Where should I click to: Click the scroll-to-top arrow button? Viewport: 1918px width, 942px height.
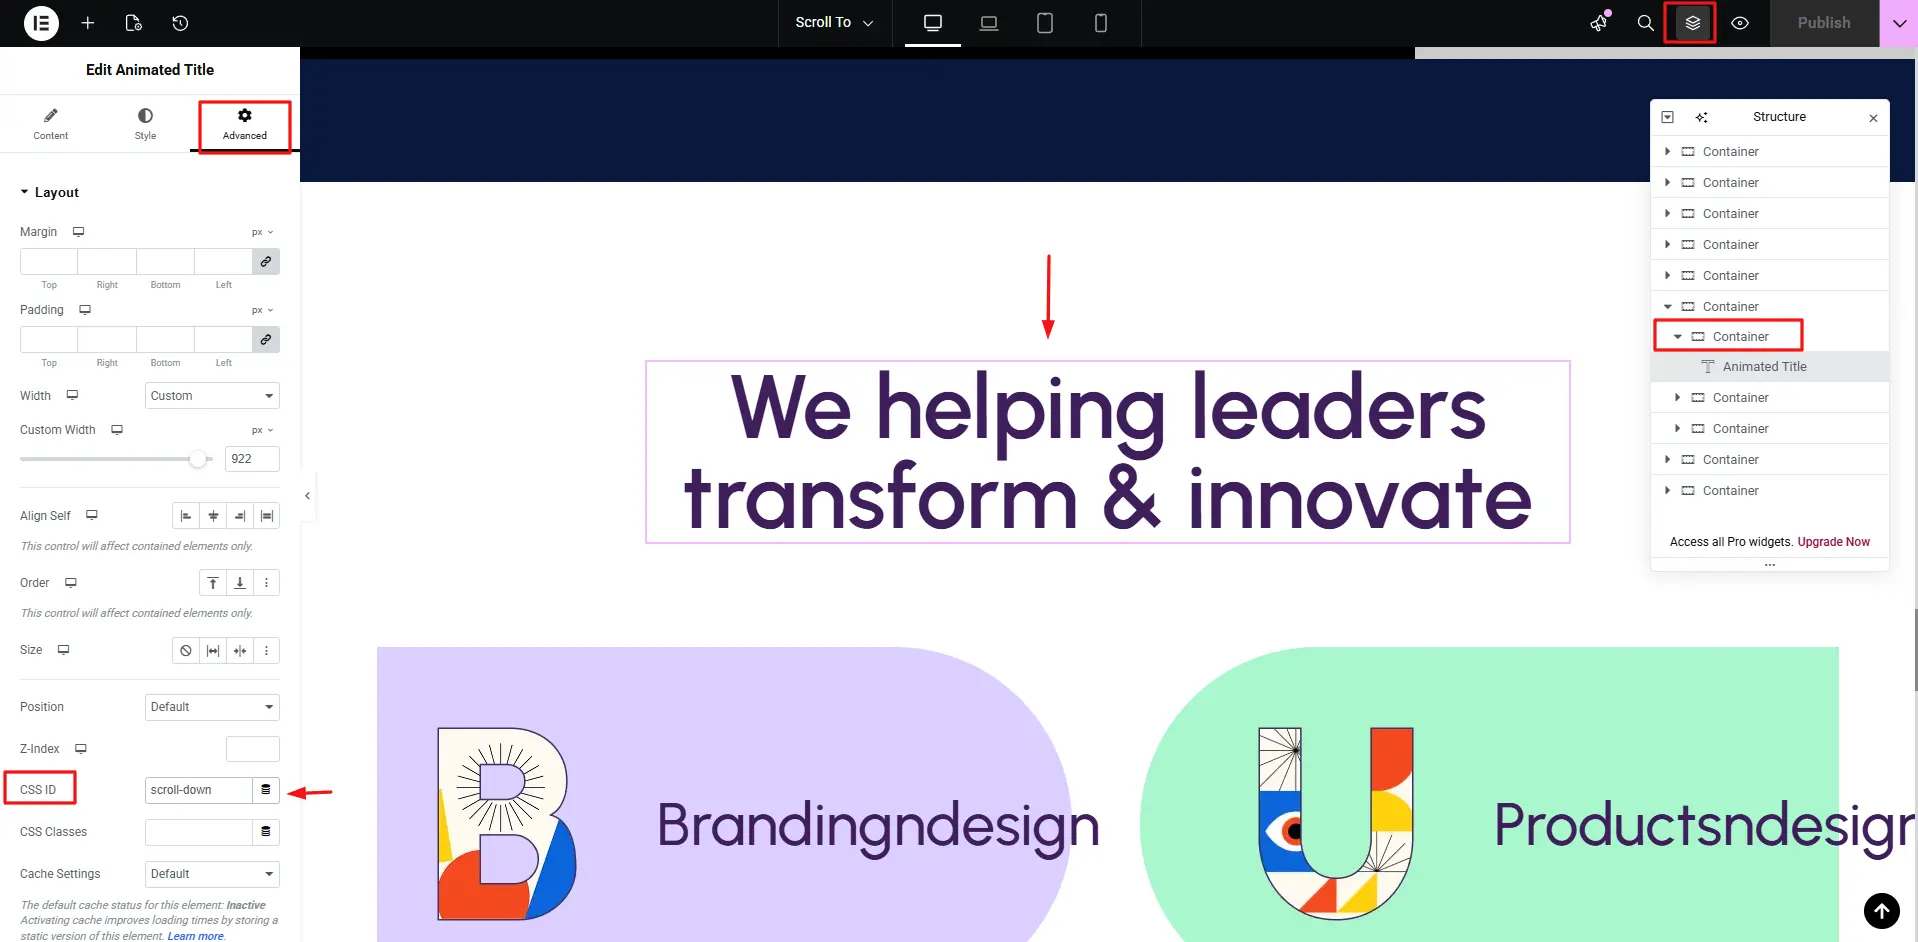coord(1881,910)
